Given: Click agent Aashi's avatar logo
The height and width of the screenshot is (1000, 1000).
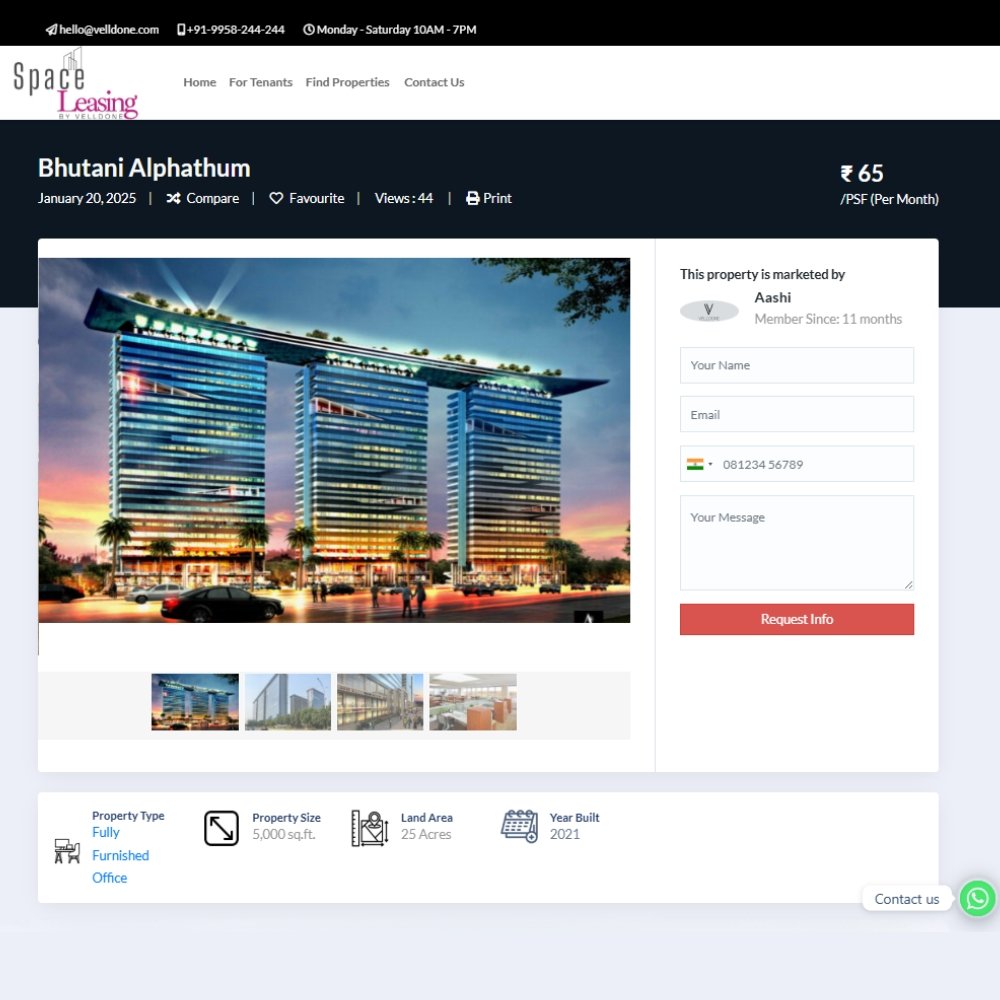Looking at the screenshot, I should tap(709, 311).
